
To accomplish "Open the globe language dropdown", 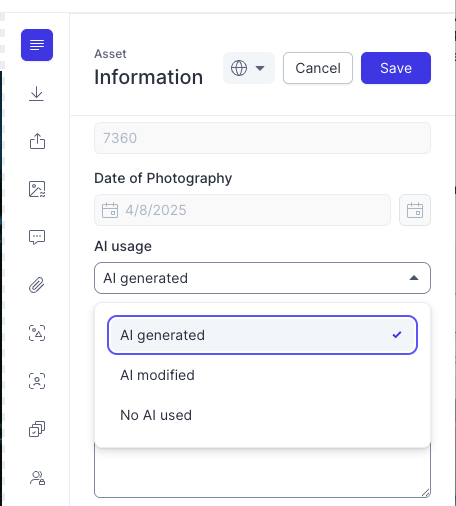I will coord(249,68).
